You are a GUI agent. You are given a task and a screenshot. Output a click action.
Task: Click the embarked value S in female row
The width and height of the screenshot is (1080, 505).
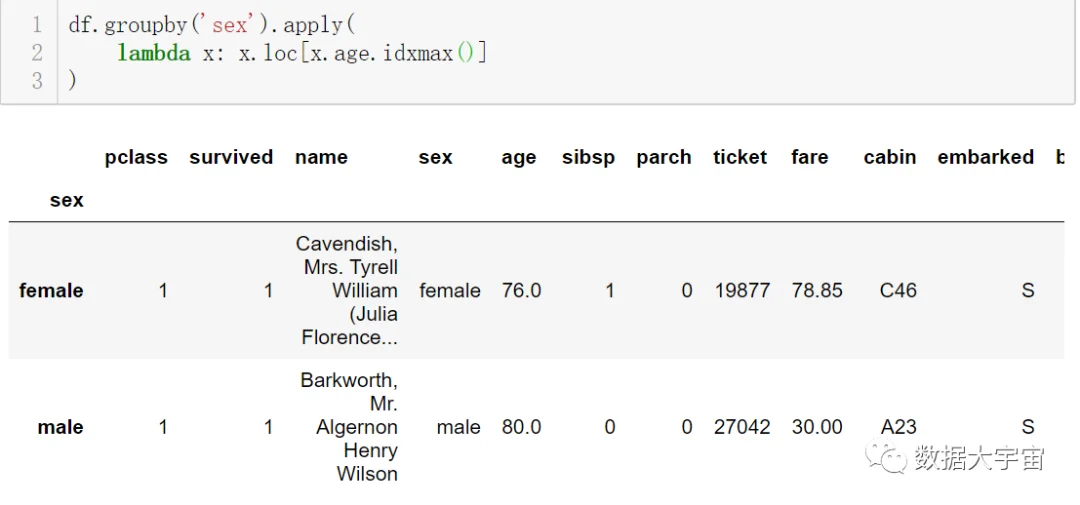pos(1028,291)
